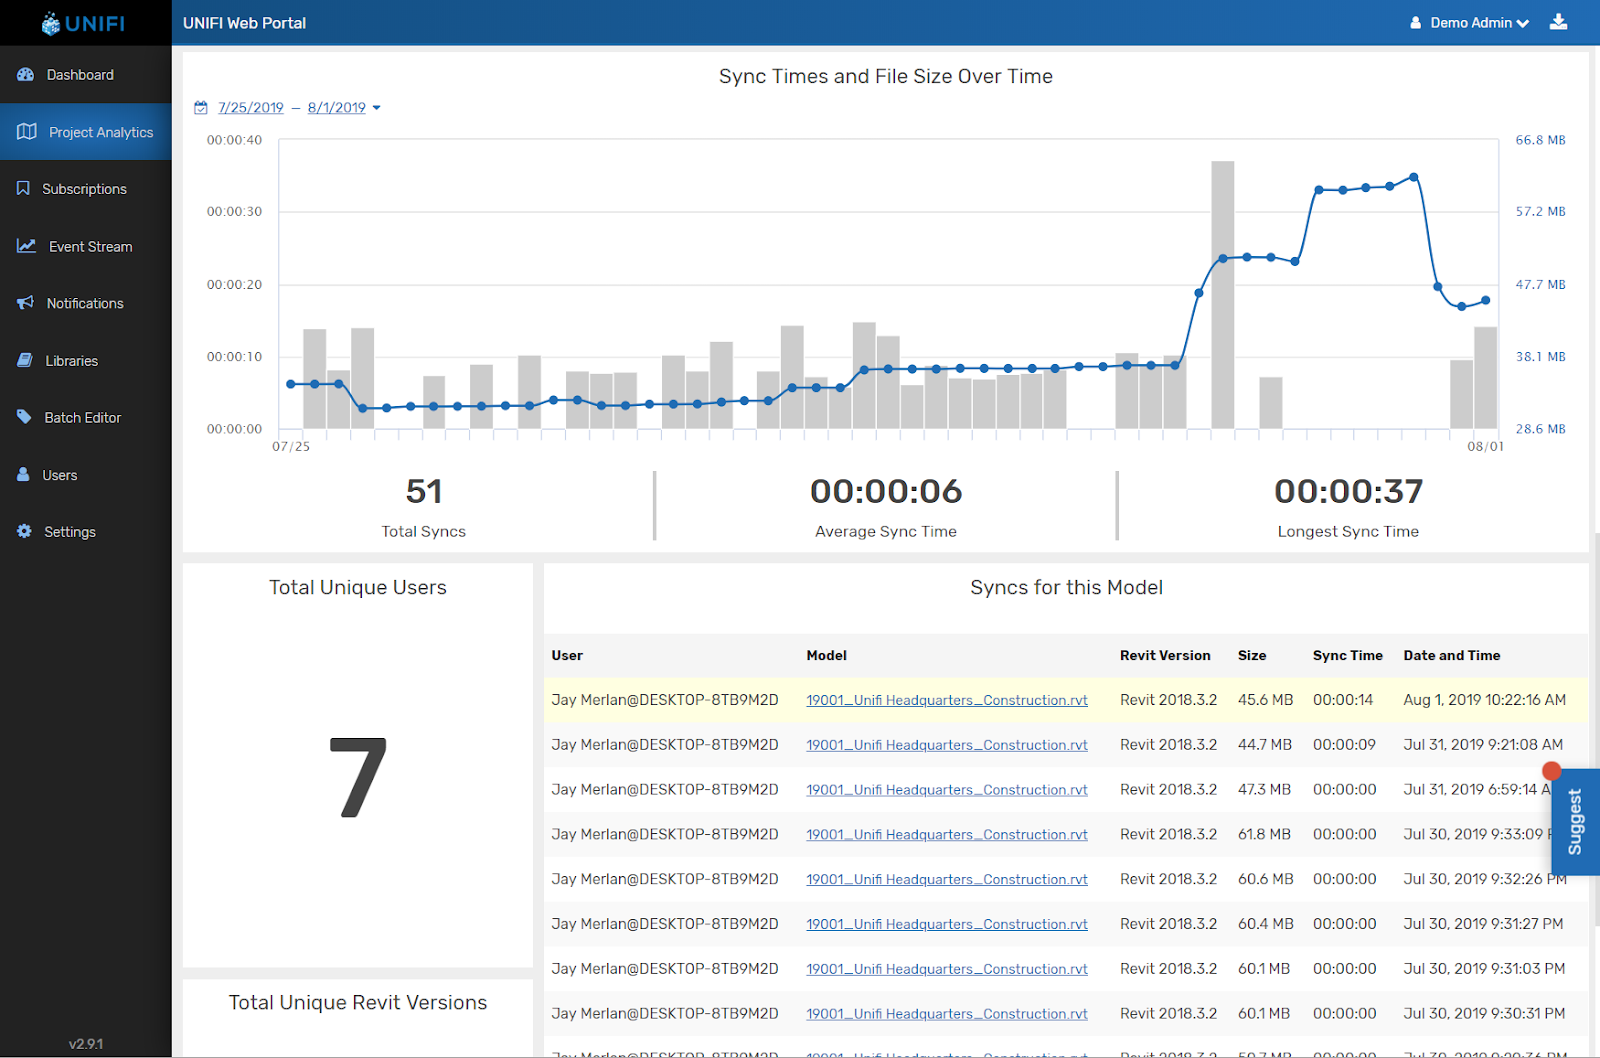
Task: Click the Settings gear icon
Action: (x=25, y=532)
